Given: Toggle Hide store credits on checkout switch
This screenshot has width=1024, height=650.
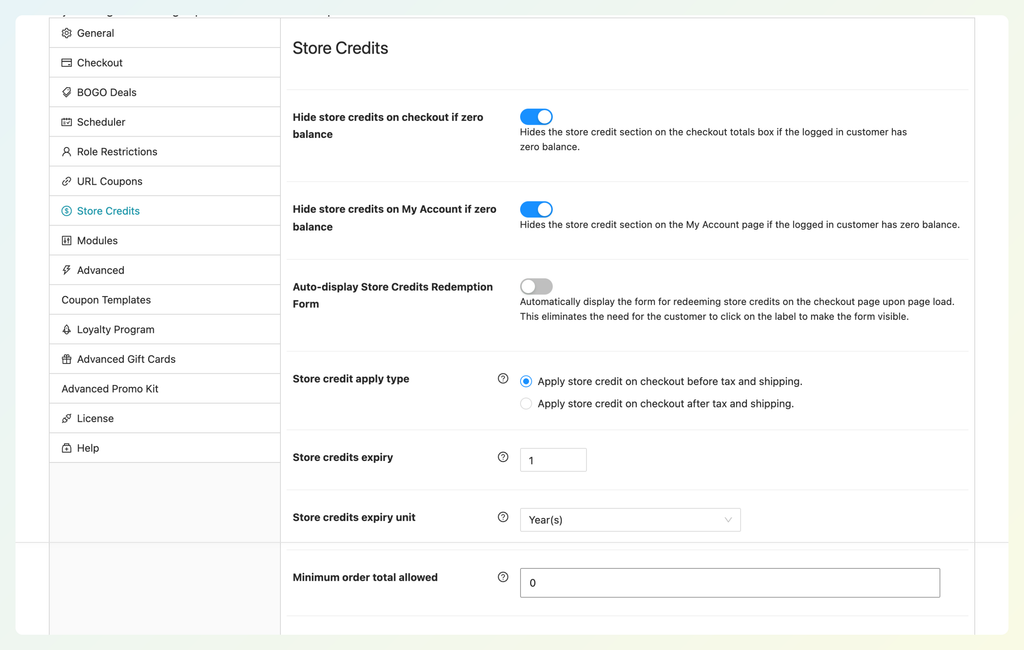Looking at the screenshot, I should coord(536,117).
